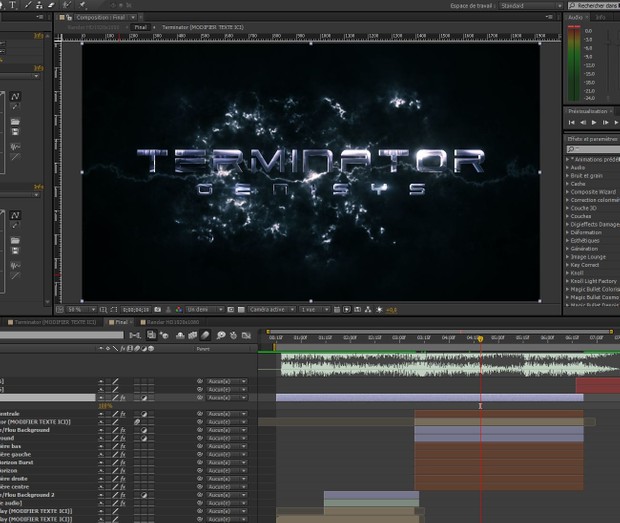Select the Composition : Final viewer tab
Image resolution: width=620 pixels, height=523 pixels.
point(100,17)
